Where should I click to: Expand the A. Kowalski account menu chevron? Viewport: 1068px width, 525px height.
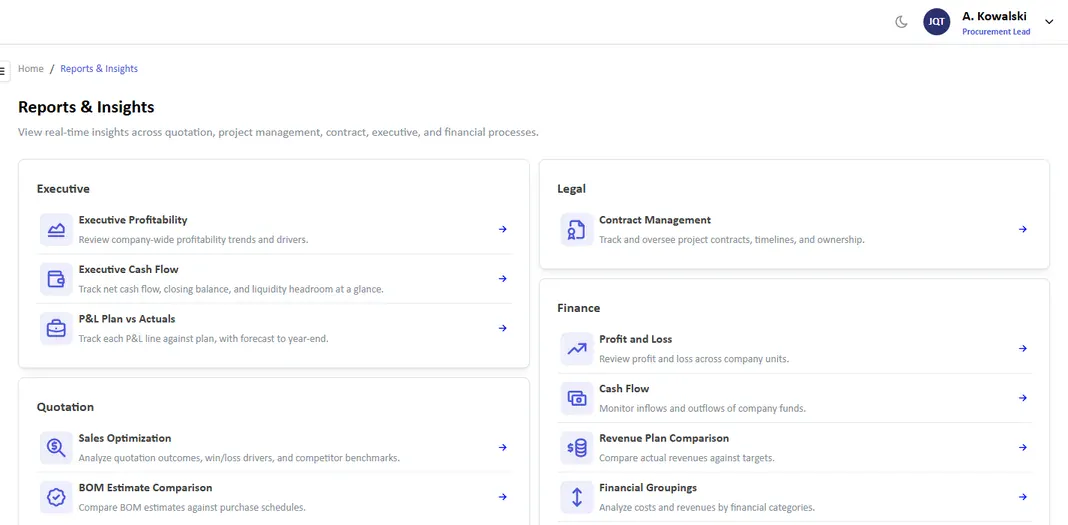click(1049, 22)
